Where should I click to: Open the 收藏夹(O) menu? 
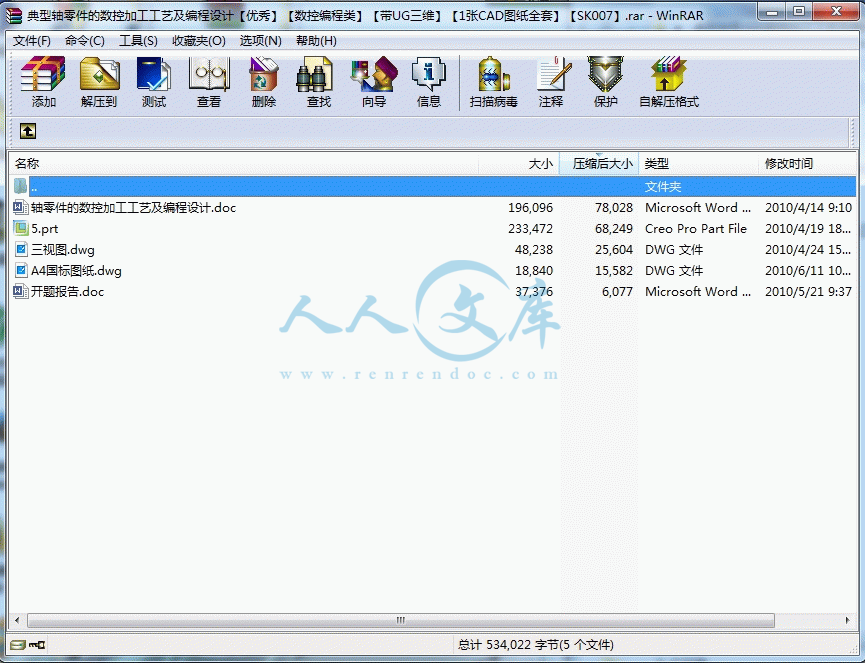(199, 41)
